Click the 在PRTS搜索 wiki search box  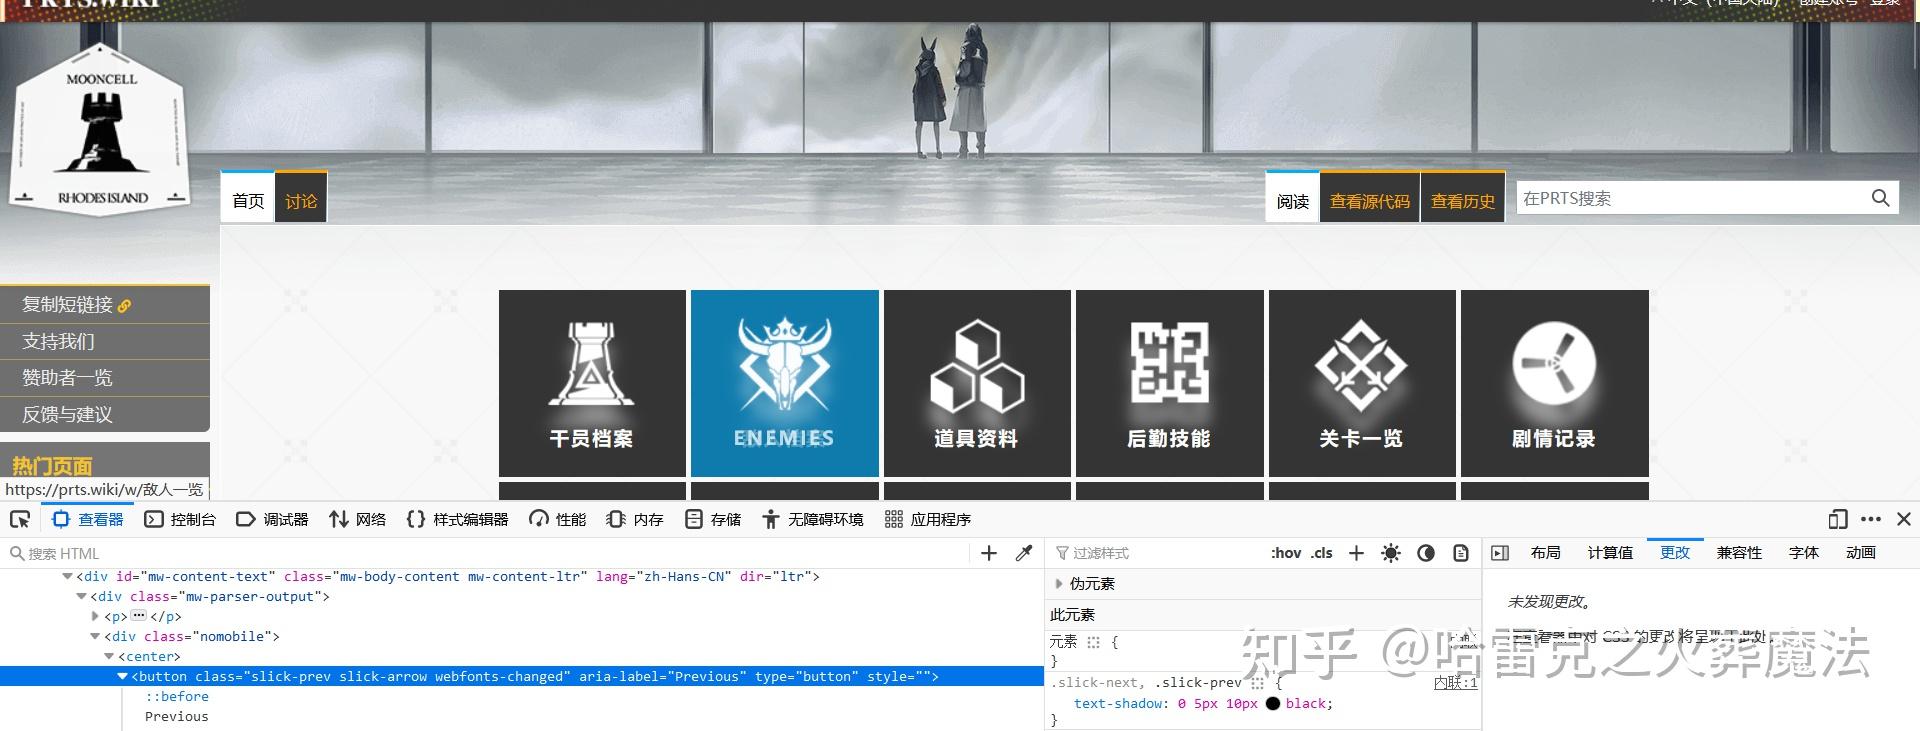[x=1690, y=198]
